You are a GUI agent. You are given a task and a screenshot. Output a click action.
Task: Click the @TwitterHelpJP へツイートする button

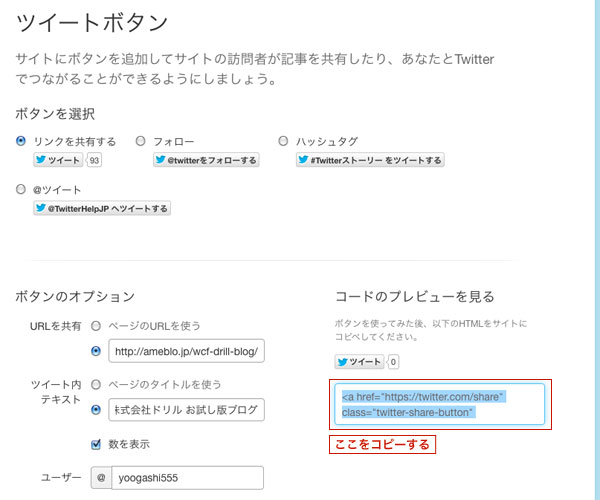coord(102,208)
